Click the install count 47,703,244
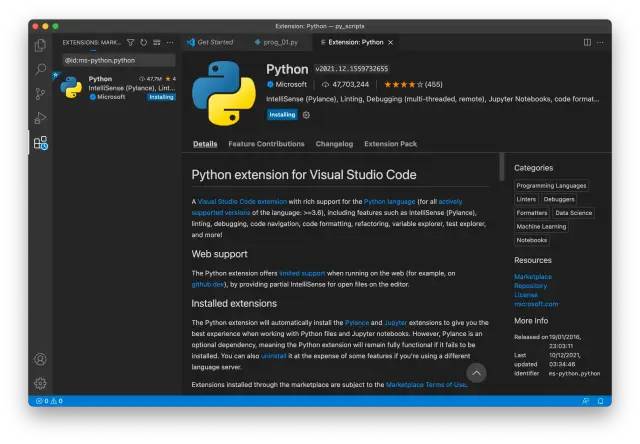640x444 pixels. tap(345, 84)
